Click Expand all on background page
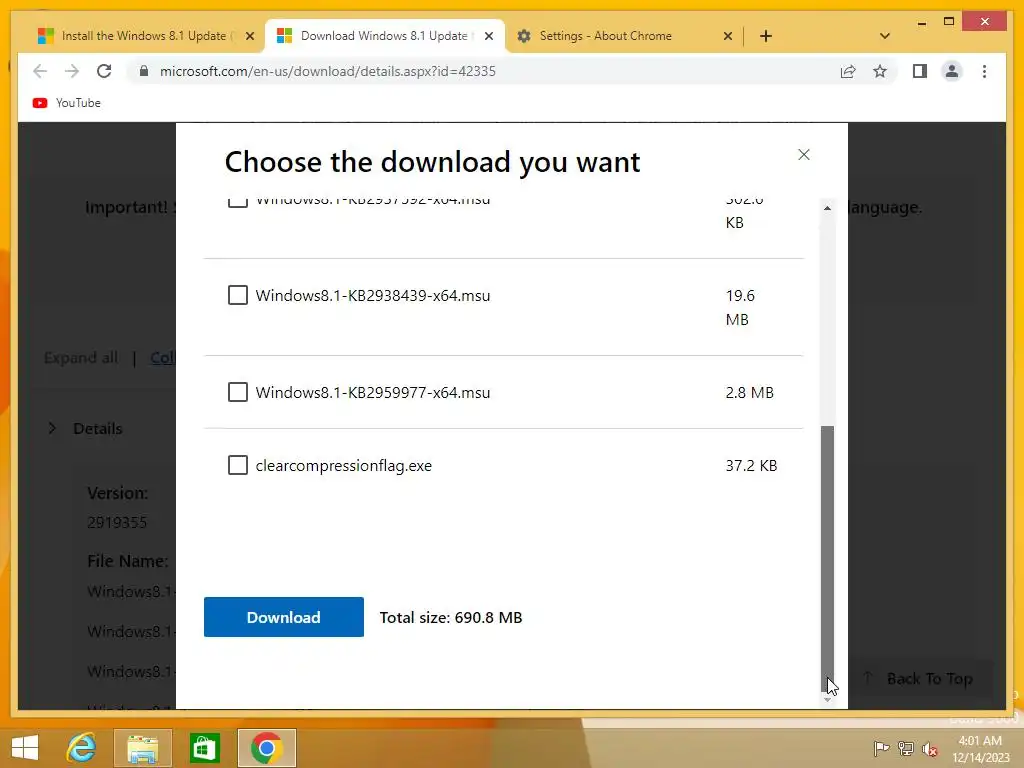The image size is (1024, 768). [x=81, y=358]
